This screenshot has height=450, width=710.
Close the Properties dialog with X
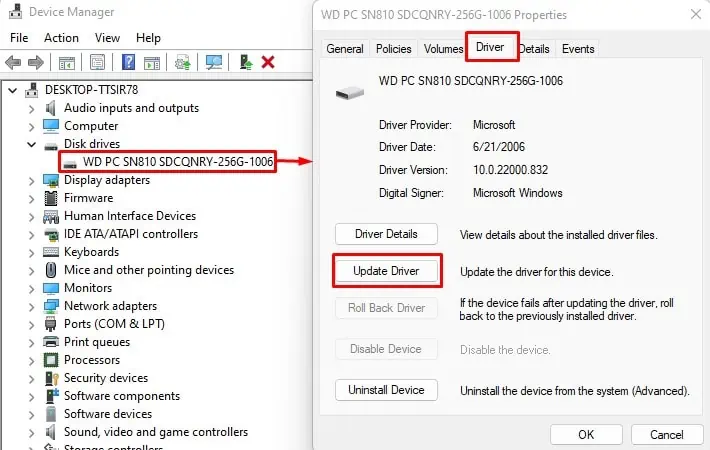click(x=696, y=14)
